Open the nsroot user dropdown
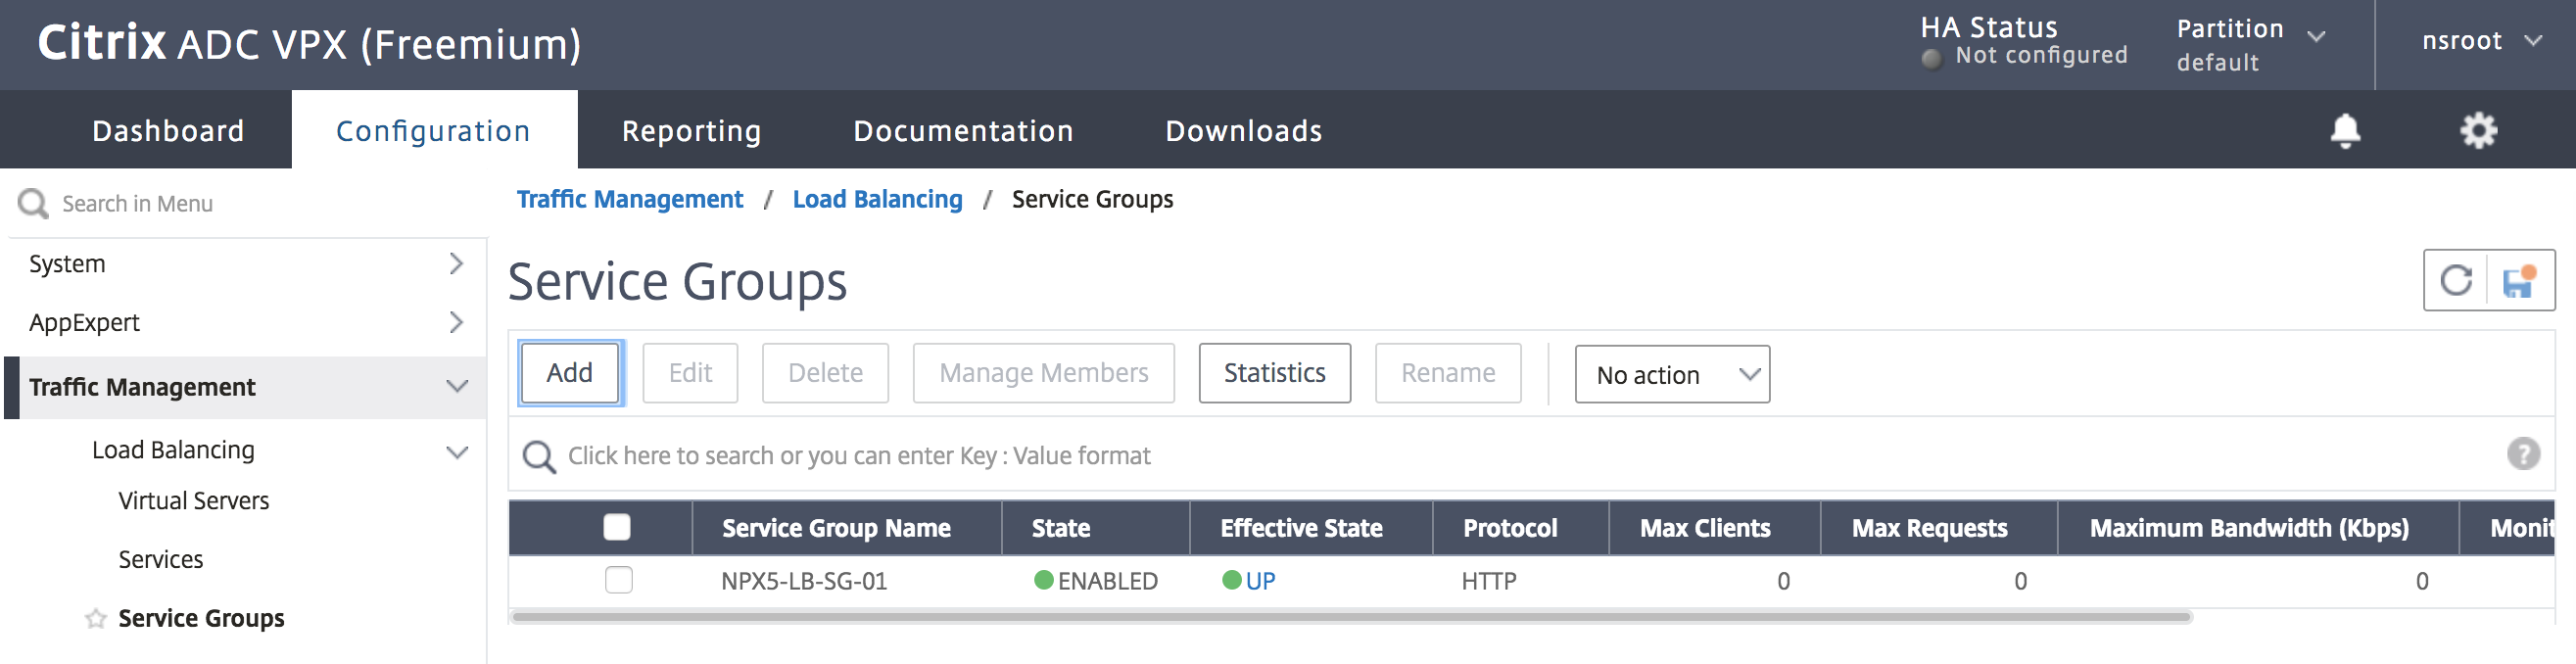 click(x=2482, y=41)
